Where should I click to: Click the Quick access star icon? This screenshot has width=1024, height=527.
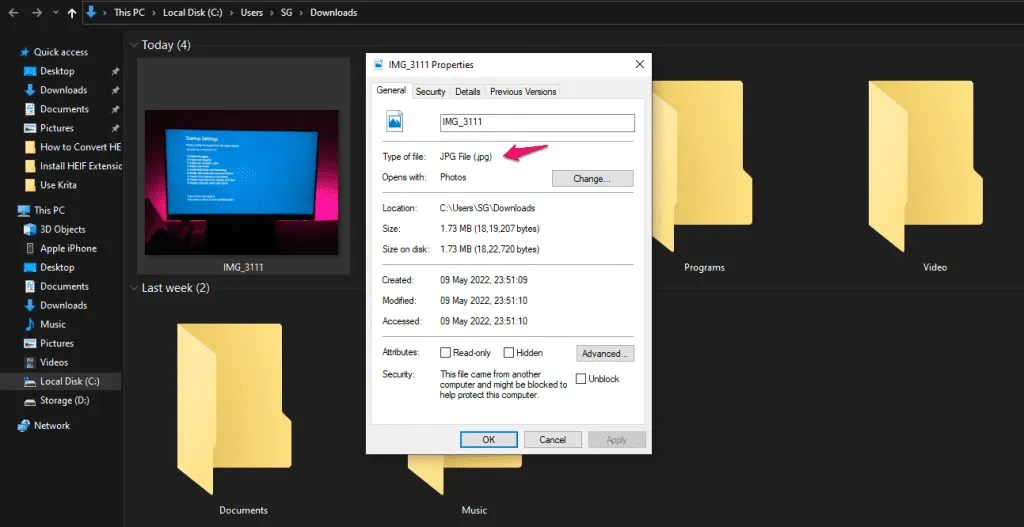pos(25,52)
